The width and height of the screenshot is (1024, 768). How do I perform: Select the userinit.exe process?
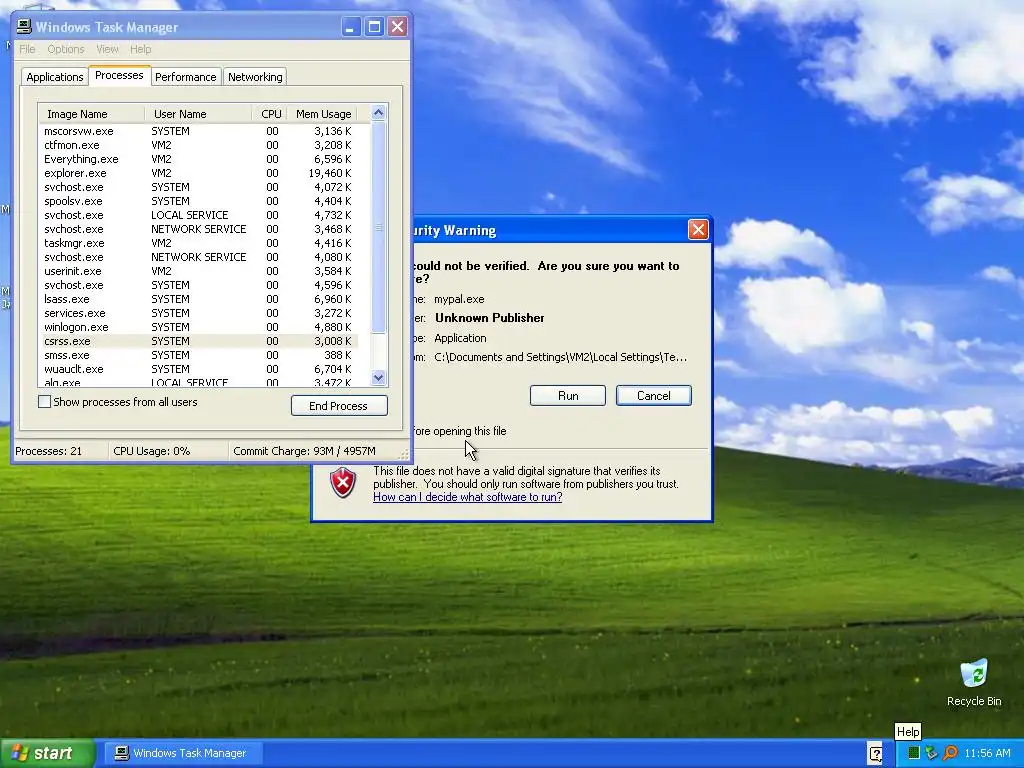pos(199,271)
